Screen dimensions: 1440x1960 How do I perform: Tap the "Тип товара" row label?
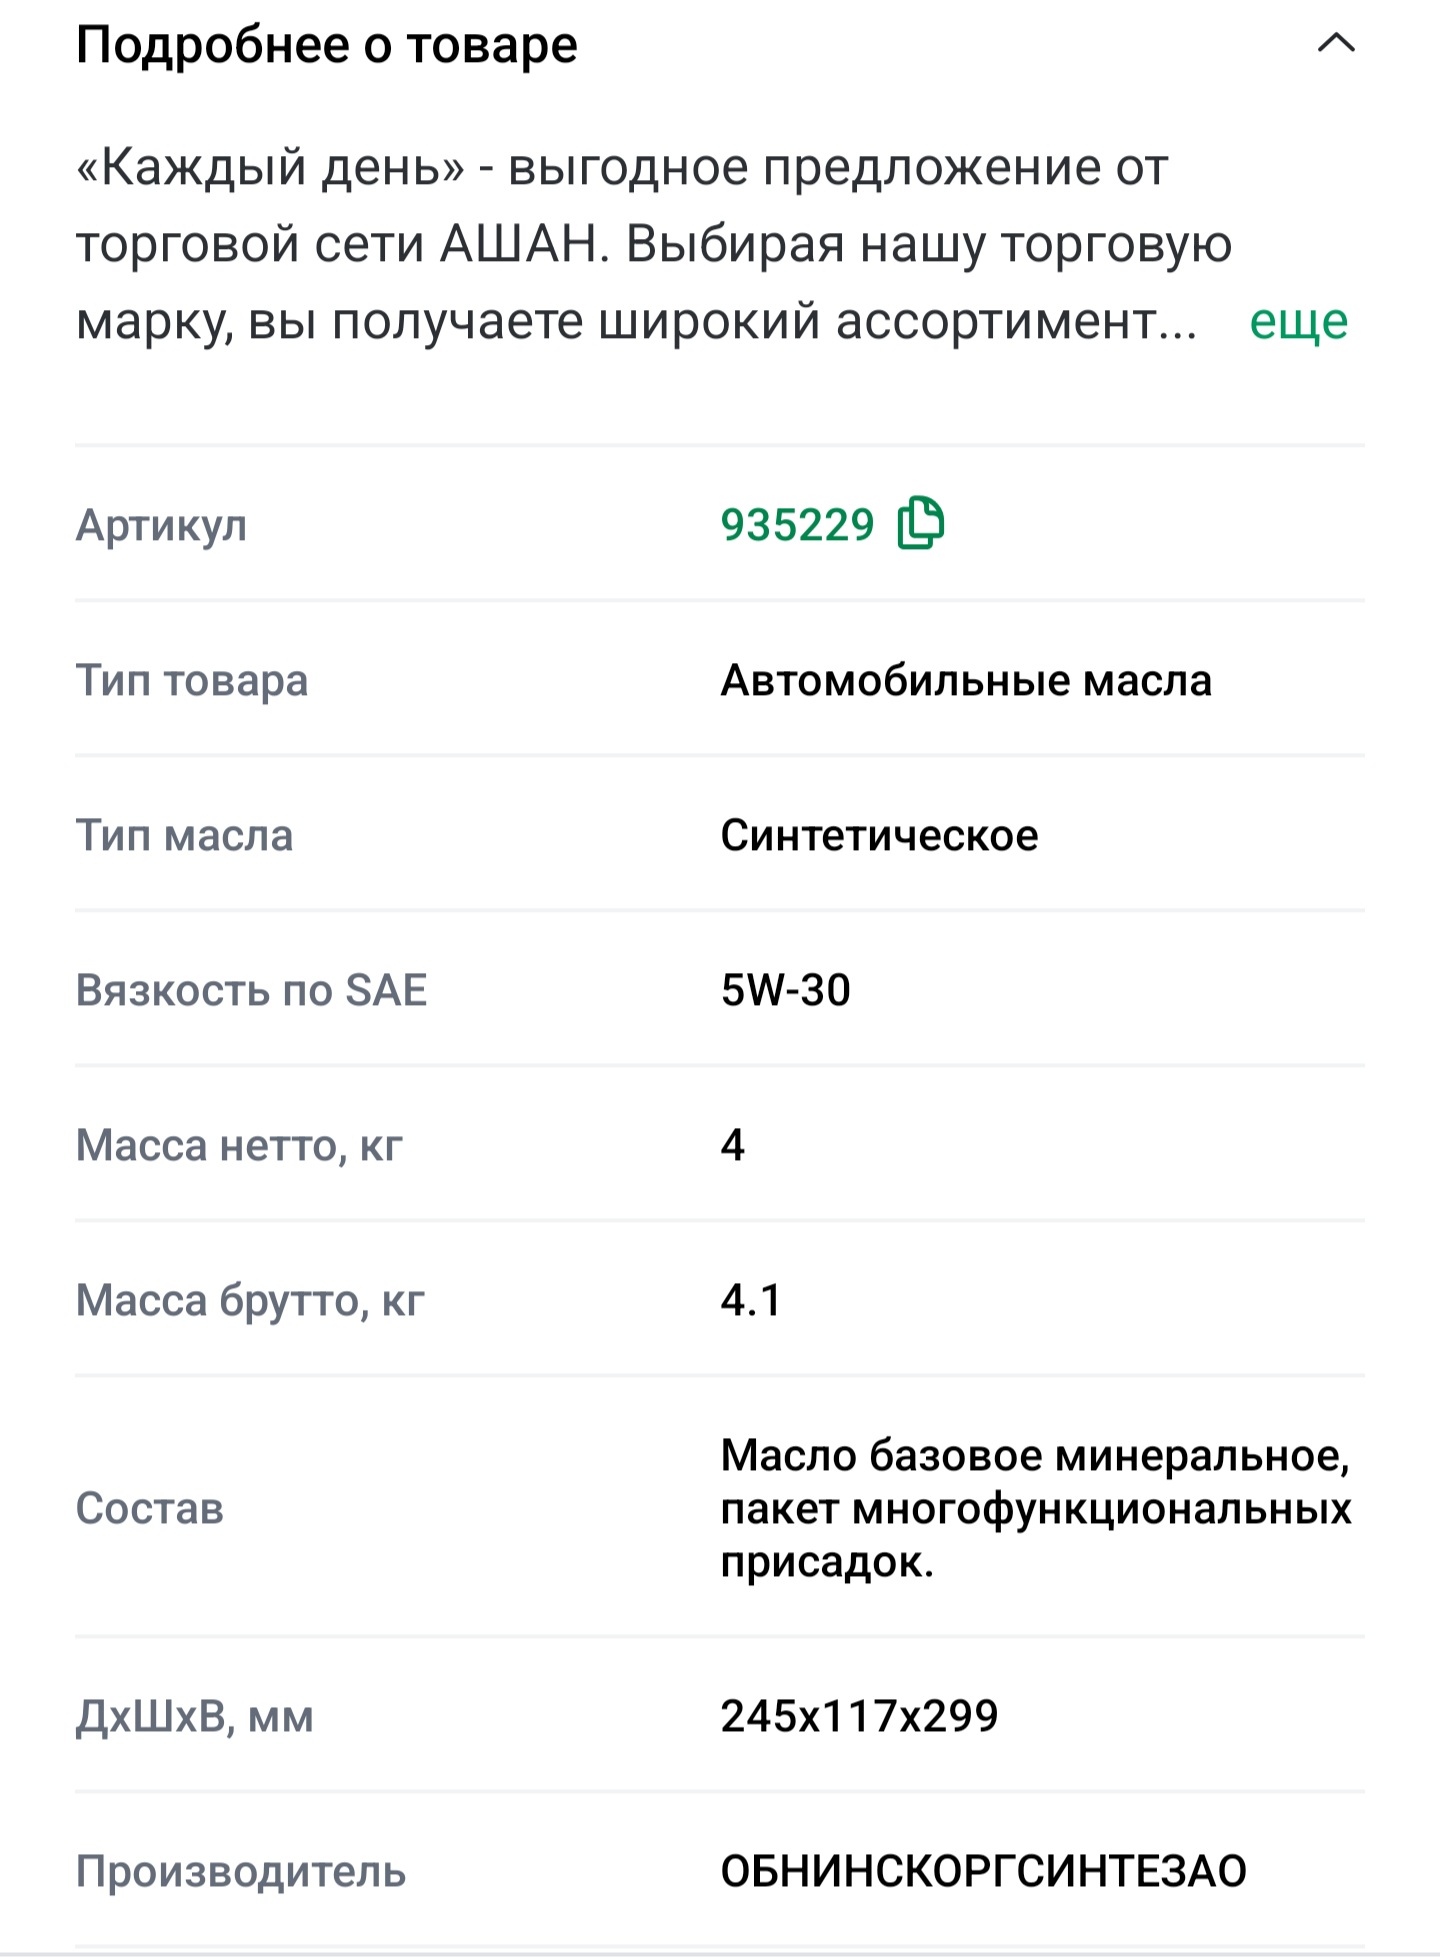click(192, 680)
